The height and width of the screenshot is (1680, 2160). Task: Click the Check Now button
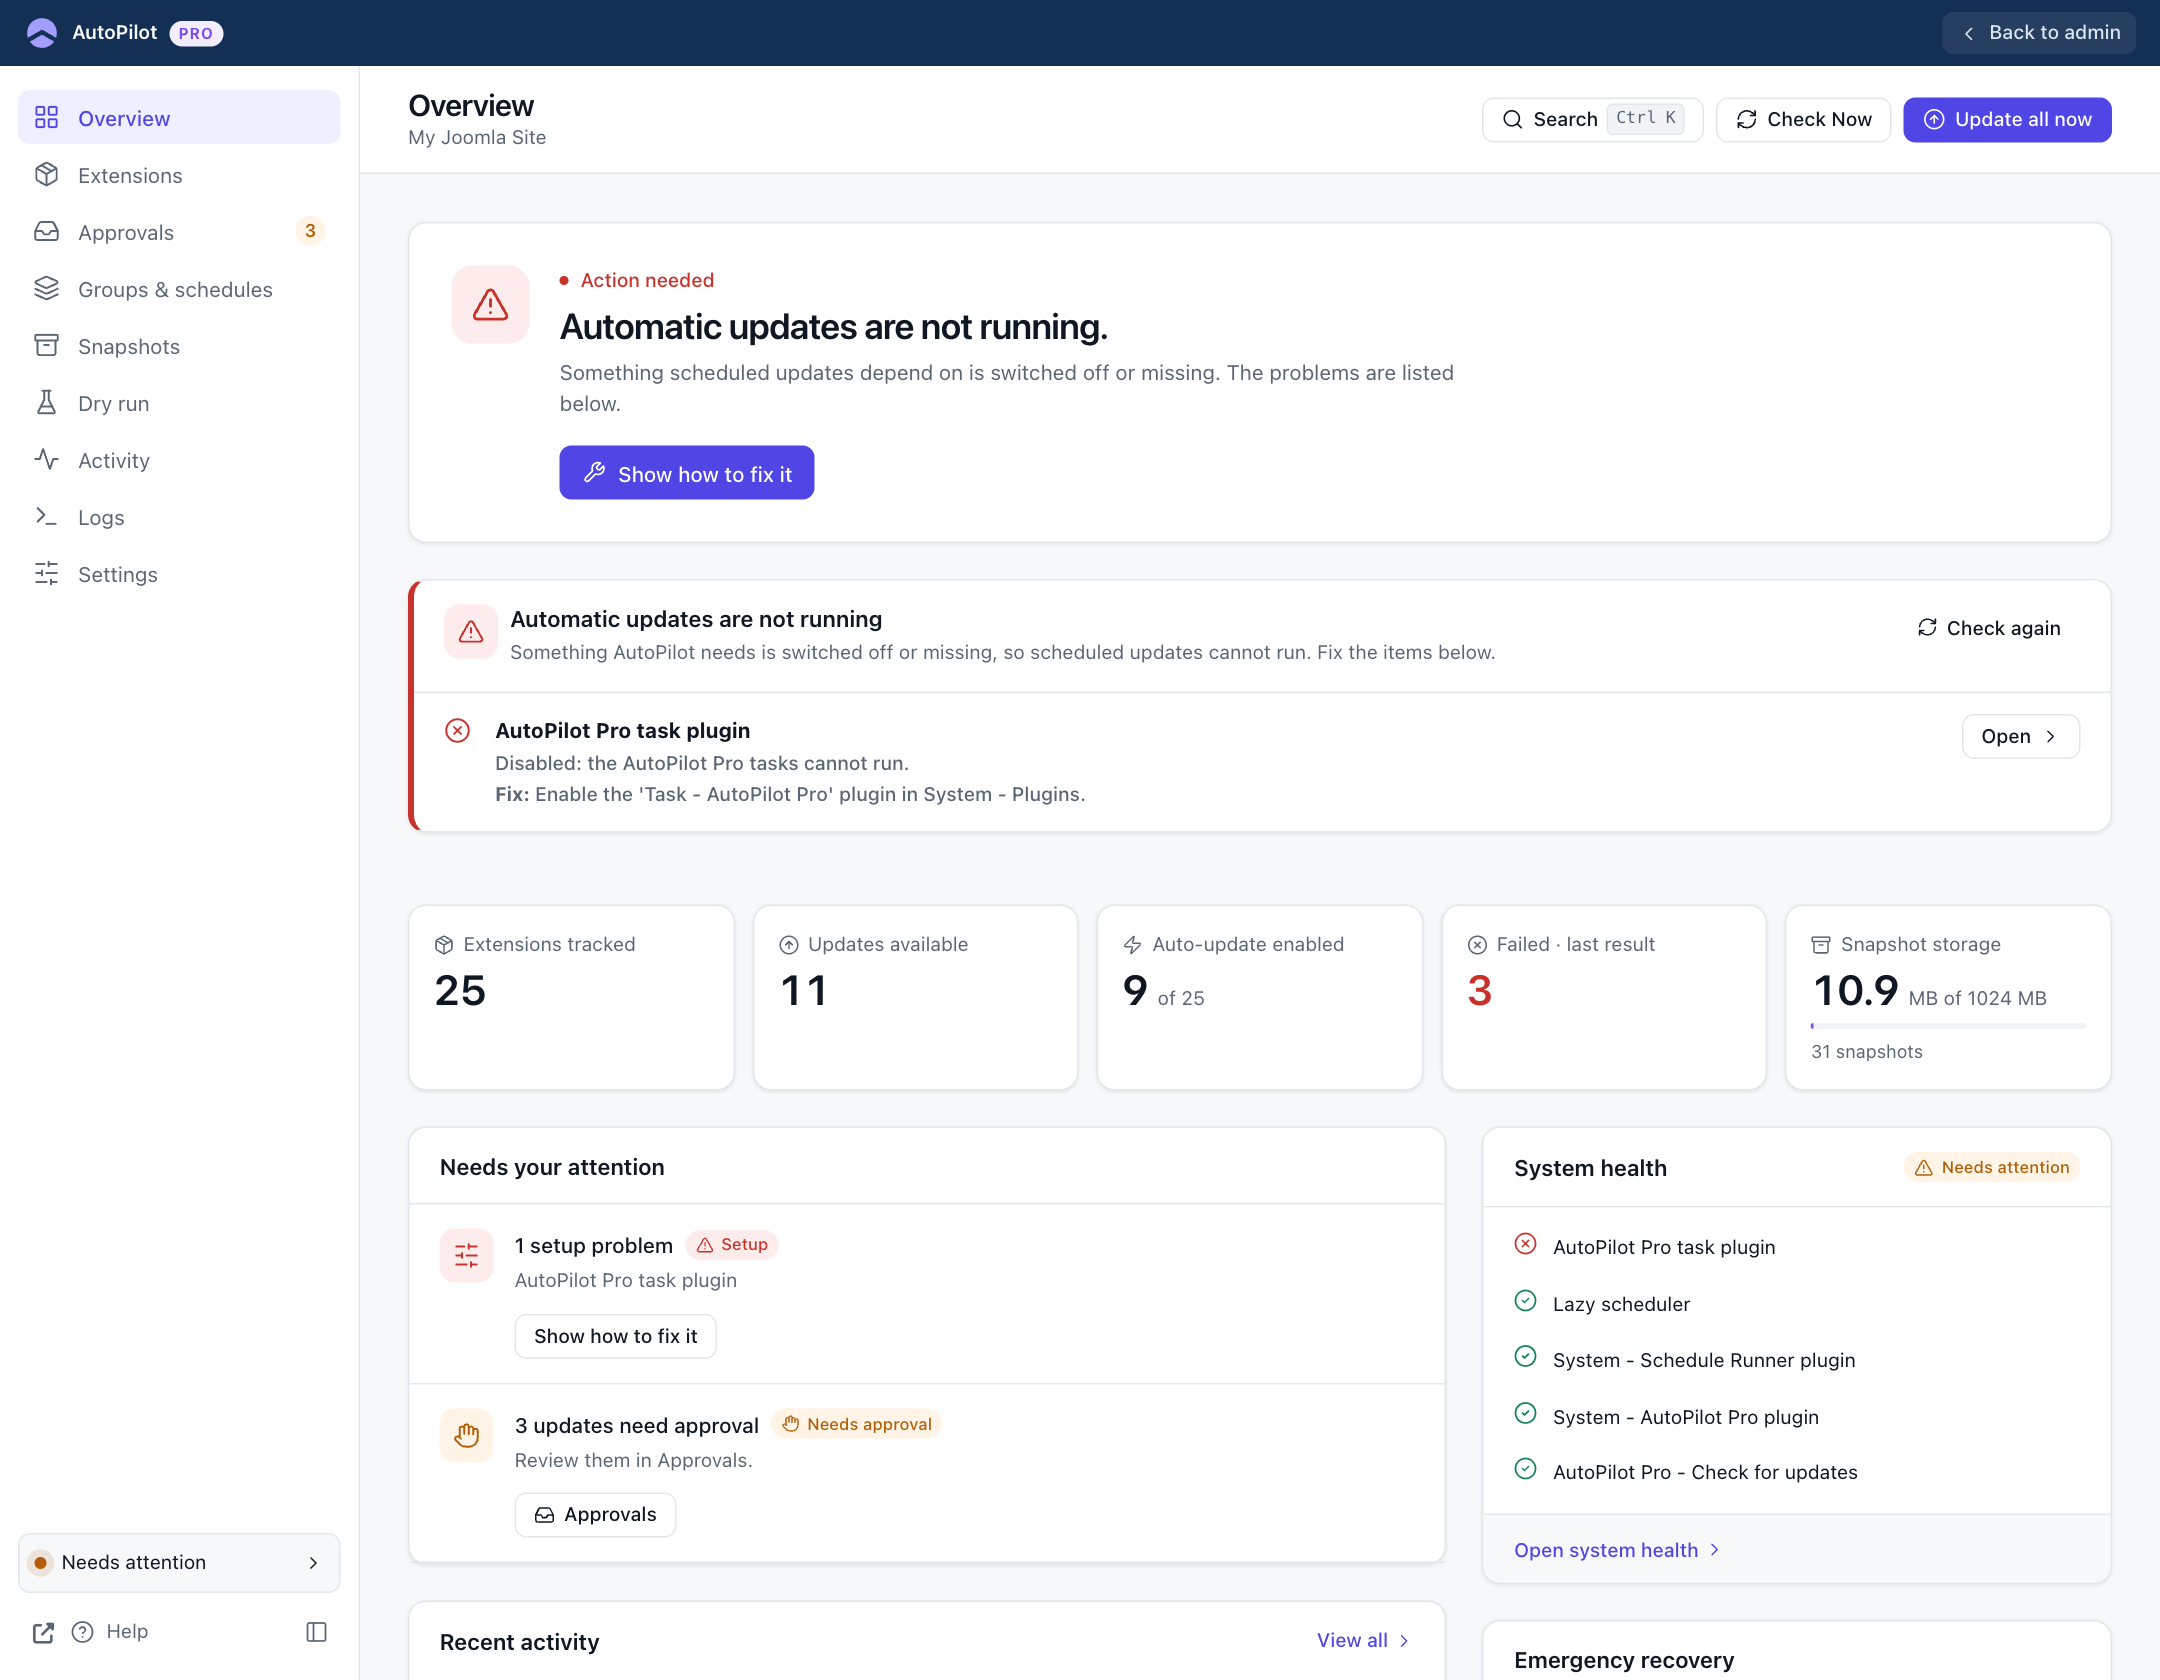pos(1804,120)
